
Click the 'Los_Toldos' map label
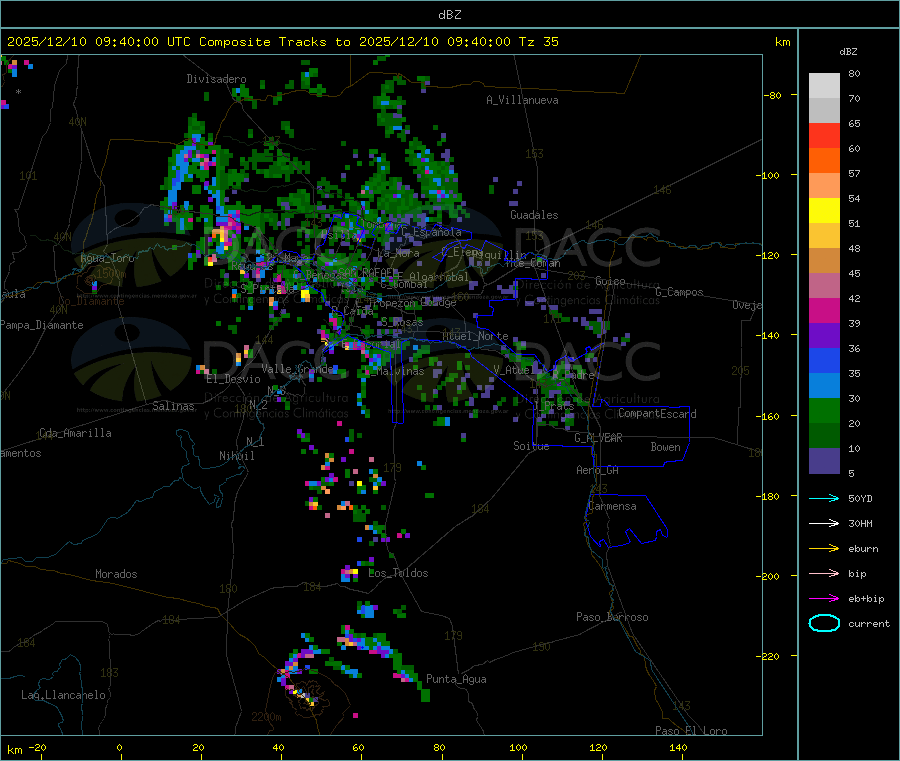[x=398, y=573]
